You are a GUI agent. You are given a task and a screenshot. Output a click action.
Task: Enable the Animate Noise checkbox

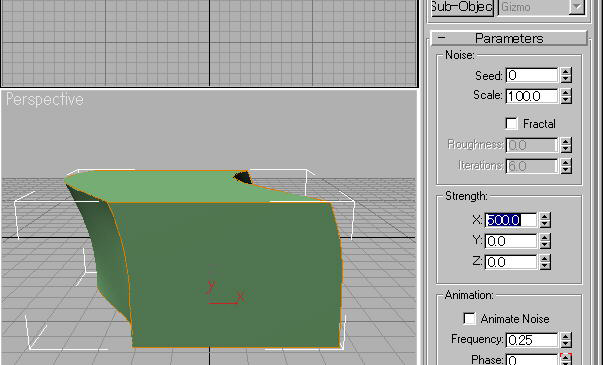point(469,318)
